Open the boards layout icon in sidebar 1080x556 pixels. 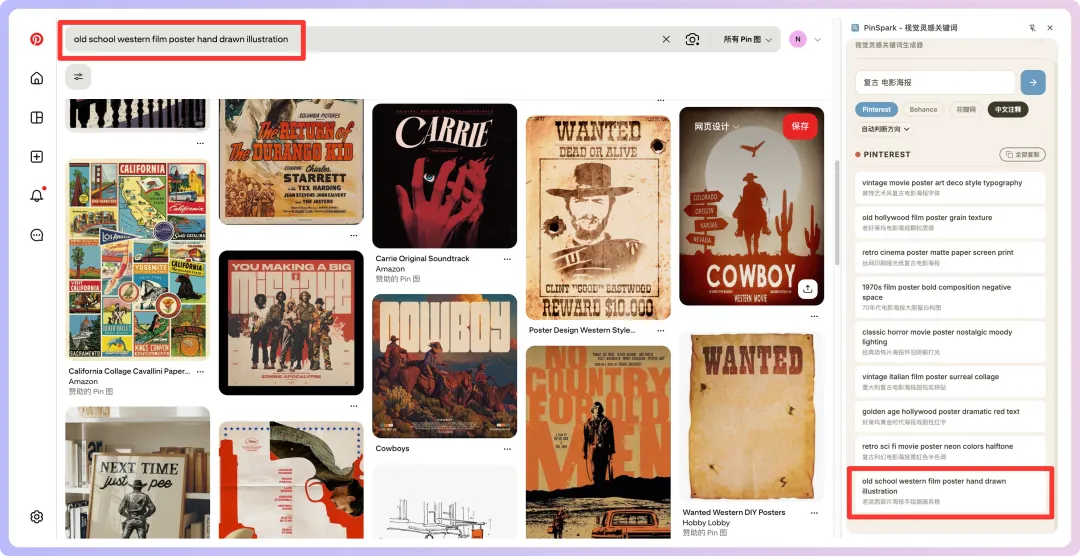pos(37,118)
